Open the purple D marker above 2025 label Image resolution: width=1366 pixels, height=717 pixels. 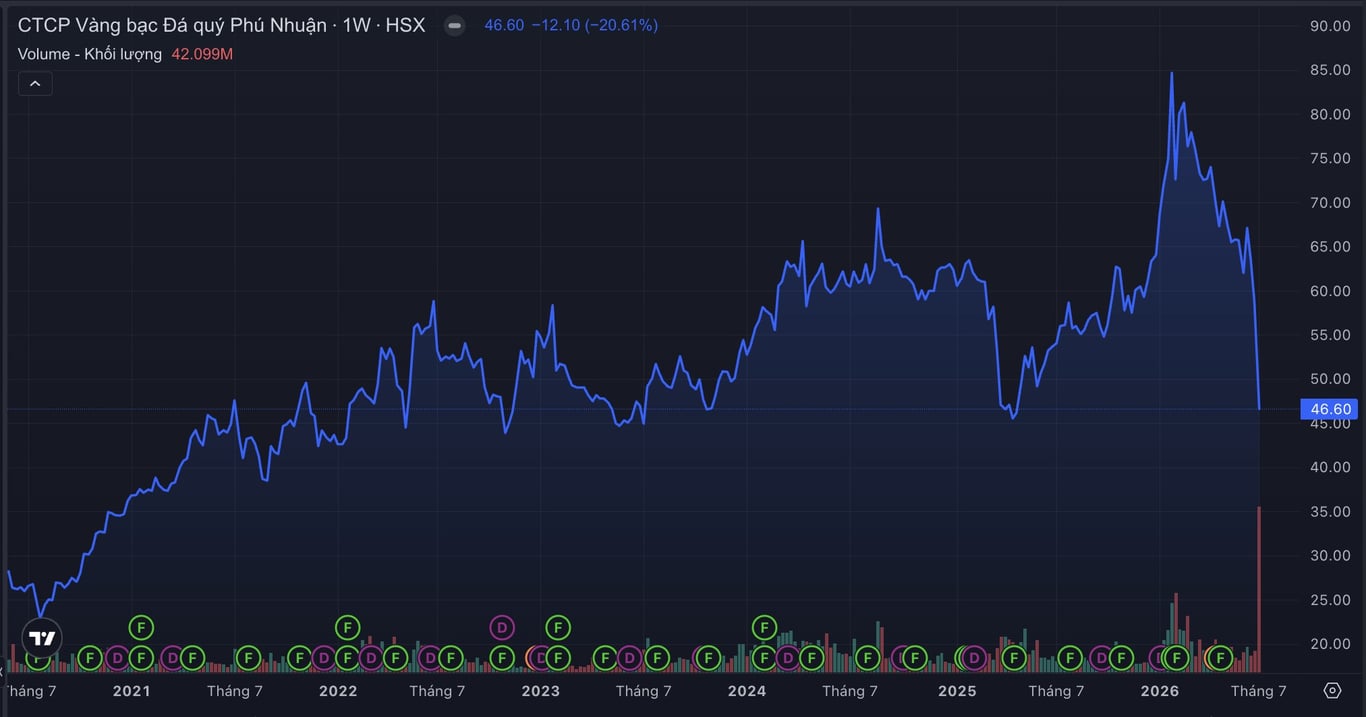973,658
